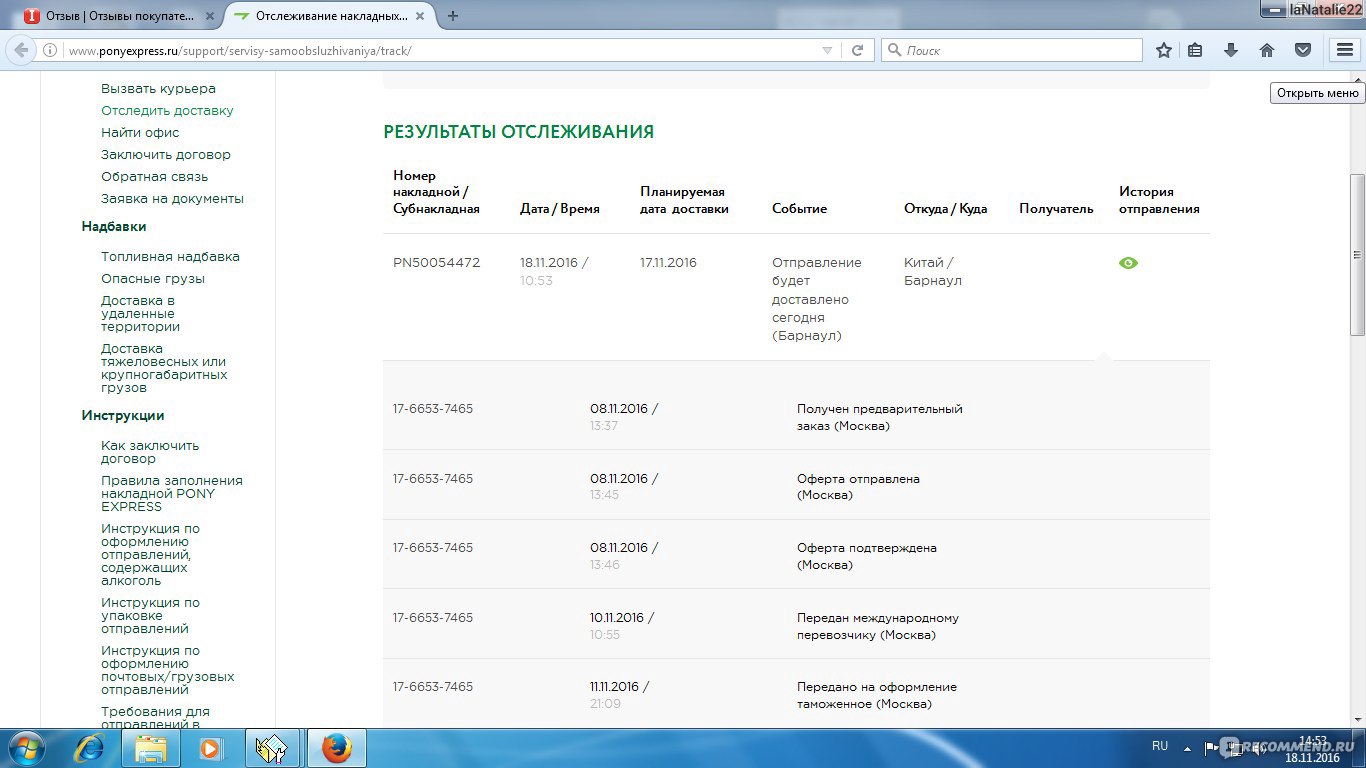Click event Передан международному перевозчику (Москва)

[x=878, y=626]
